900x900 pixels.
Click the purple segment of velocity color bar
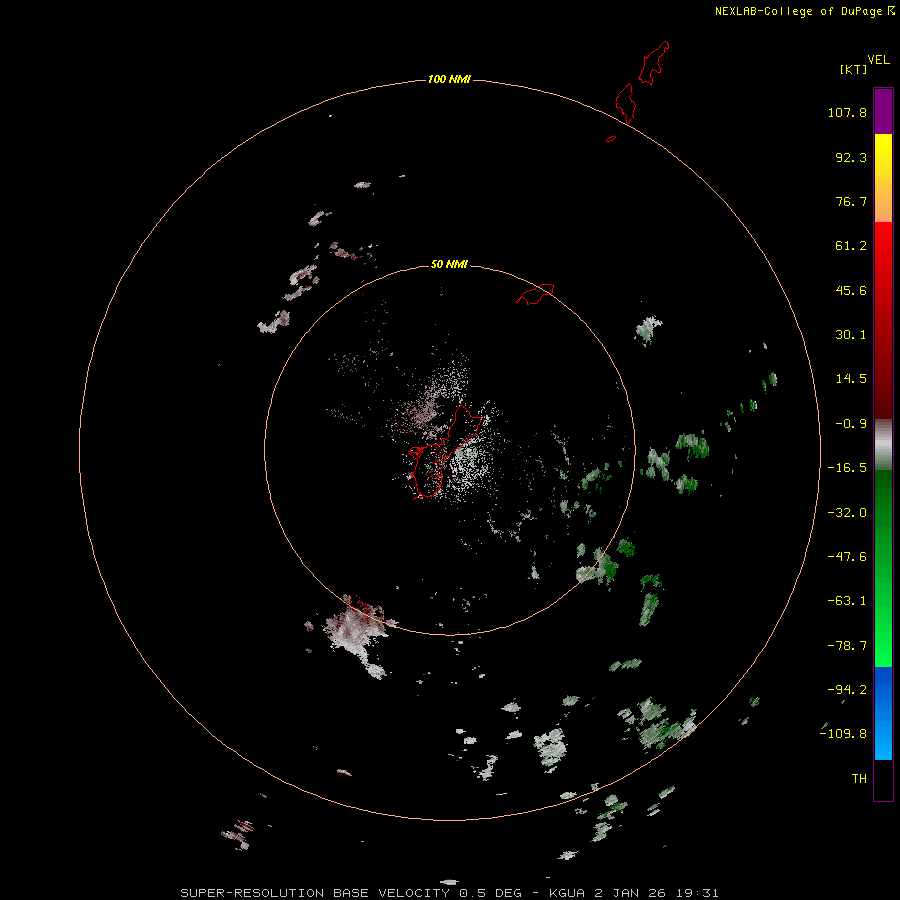pyautogui.click(x=883, y=111)
